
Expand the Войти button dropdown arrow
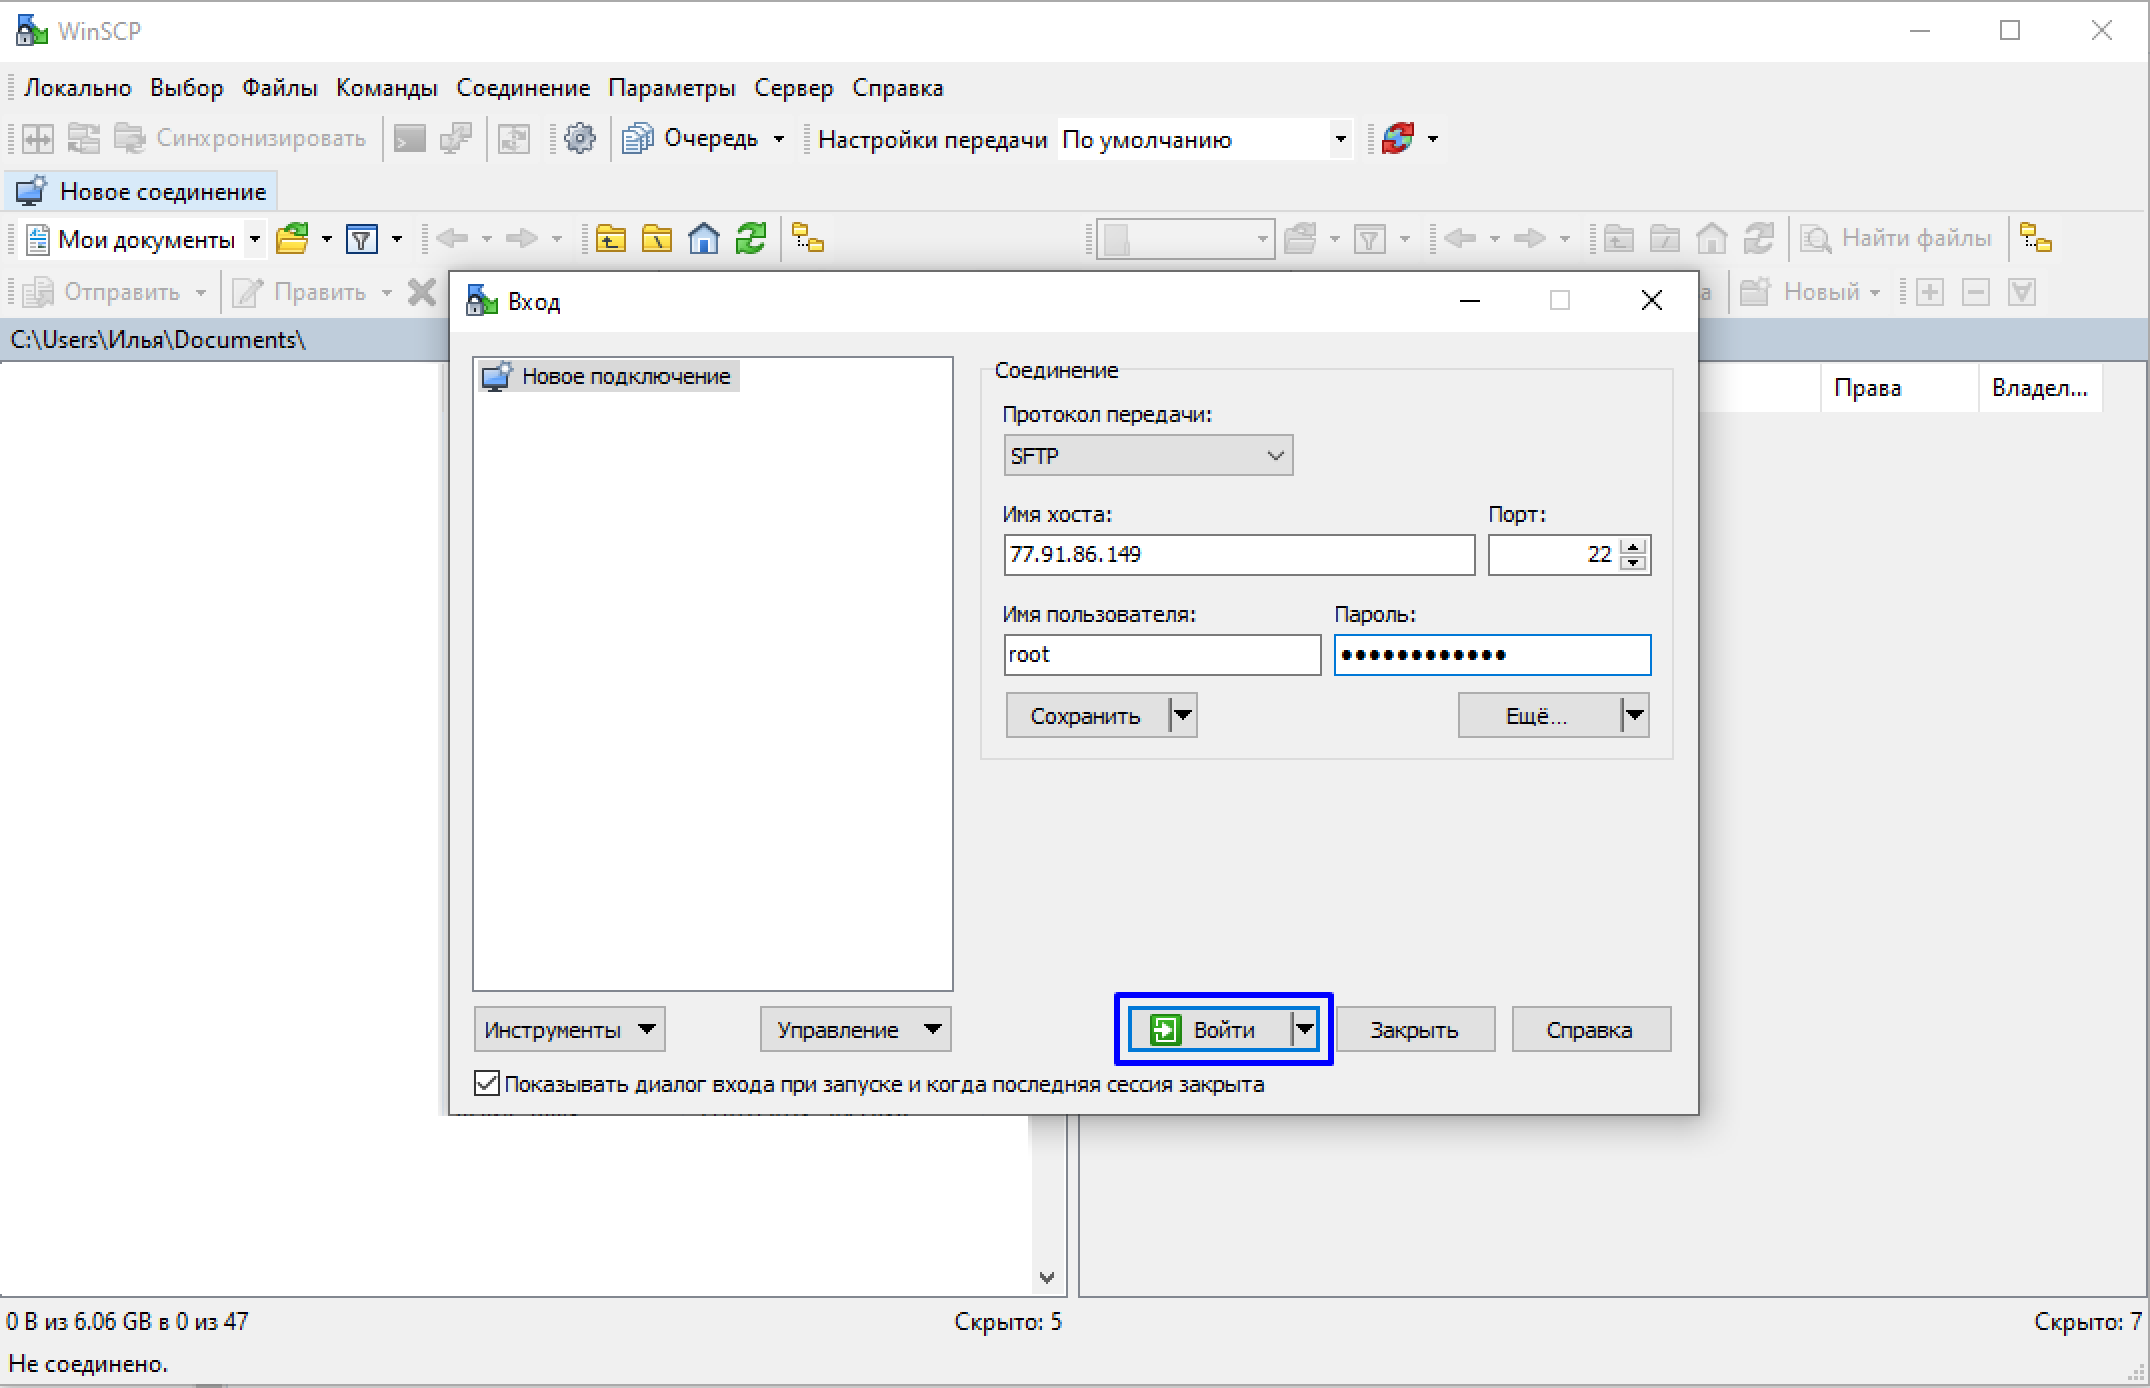[1305, 1028]
